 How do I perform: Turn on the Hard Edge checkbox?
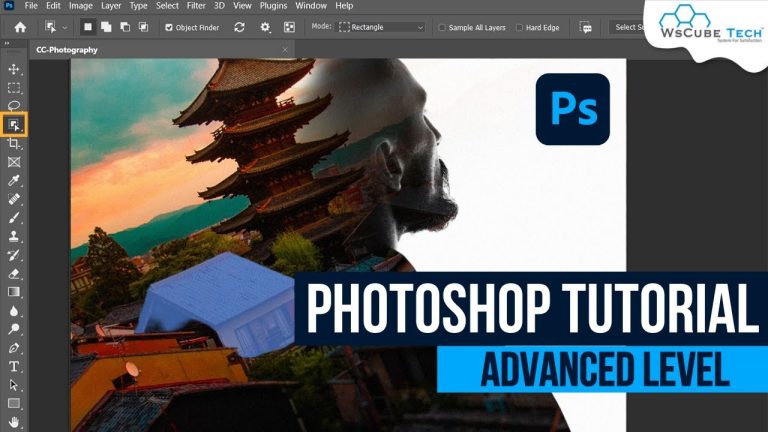518,27
